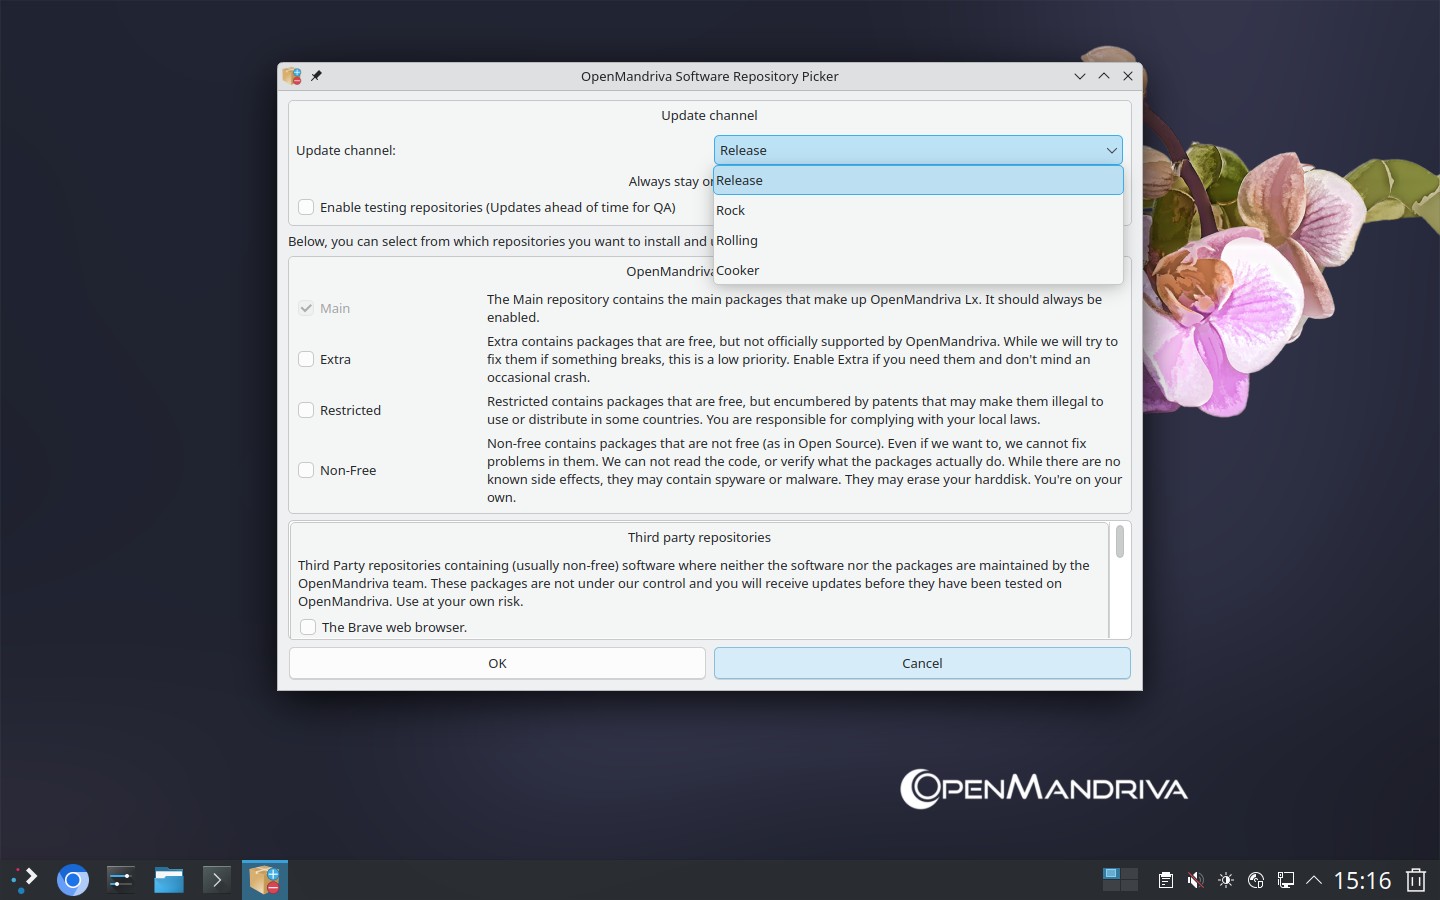Click the pin icon in the title bar
The width and height of the screenshot is (1440, 900).
point(316,76)
